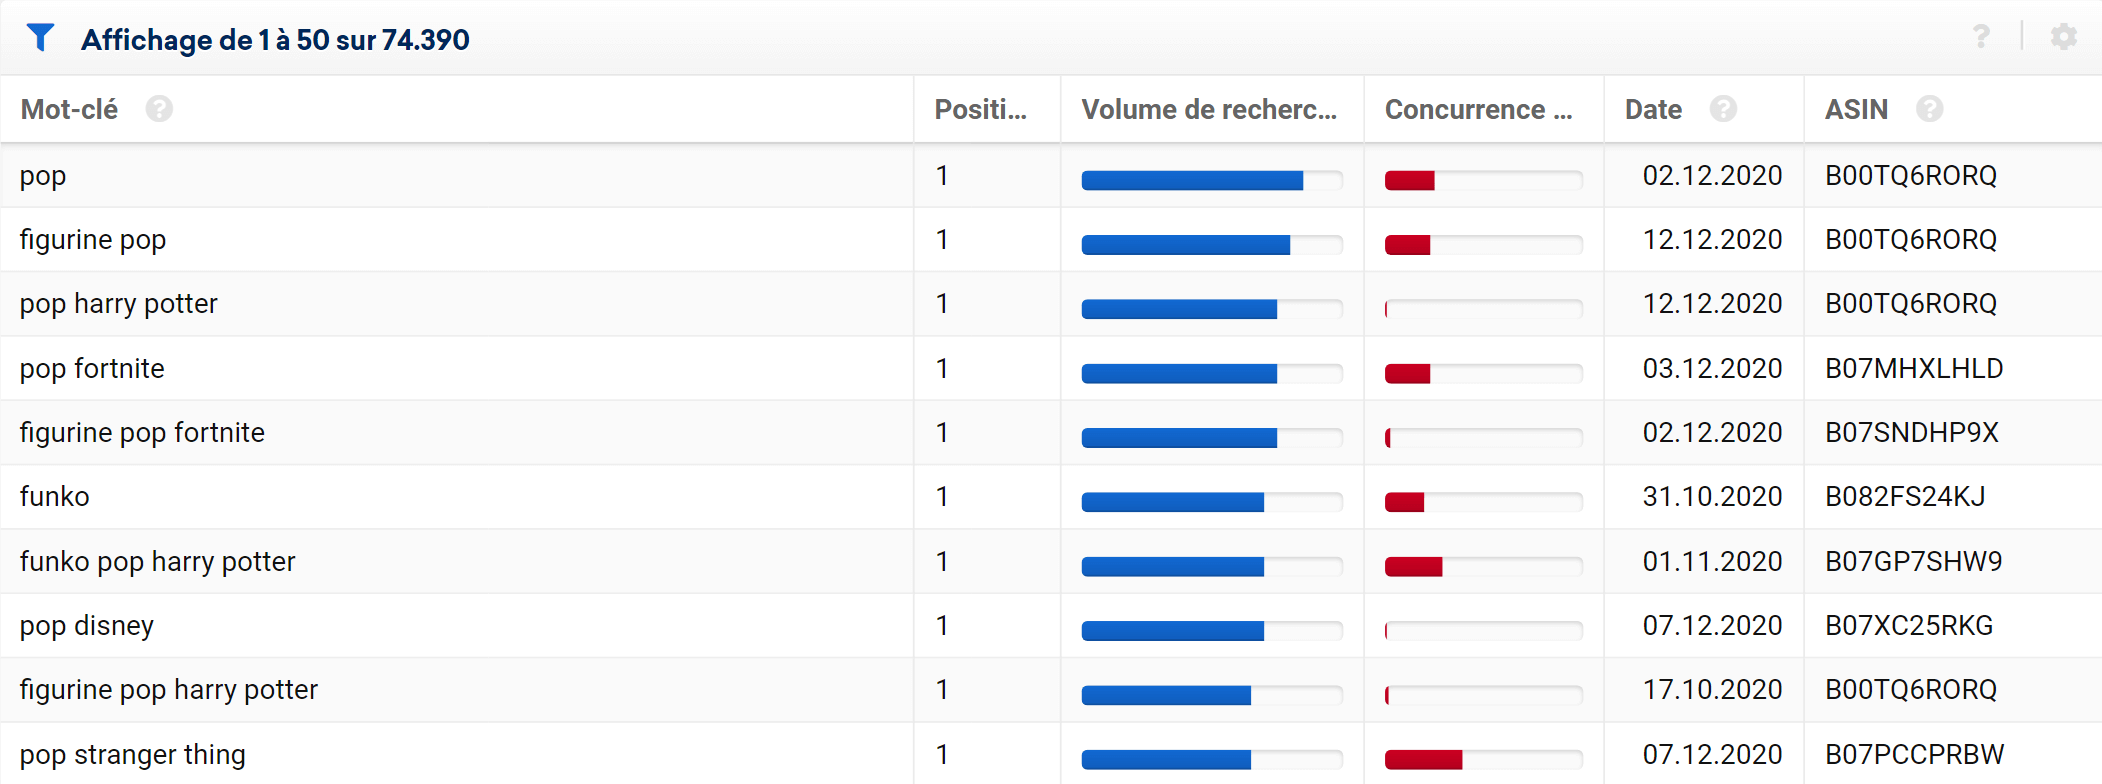The width and height of the screenshot is (2102, 784).
Task: Click date 31.10.2020
Action: 1712,497
